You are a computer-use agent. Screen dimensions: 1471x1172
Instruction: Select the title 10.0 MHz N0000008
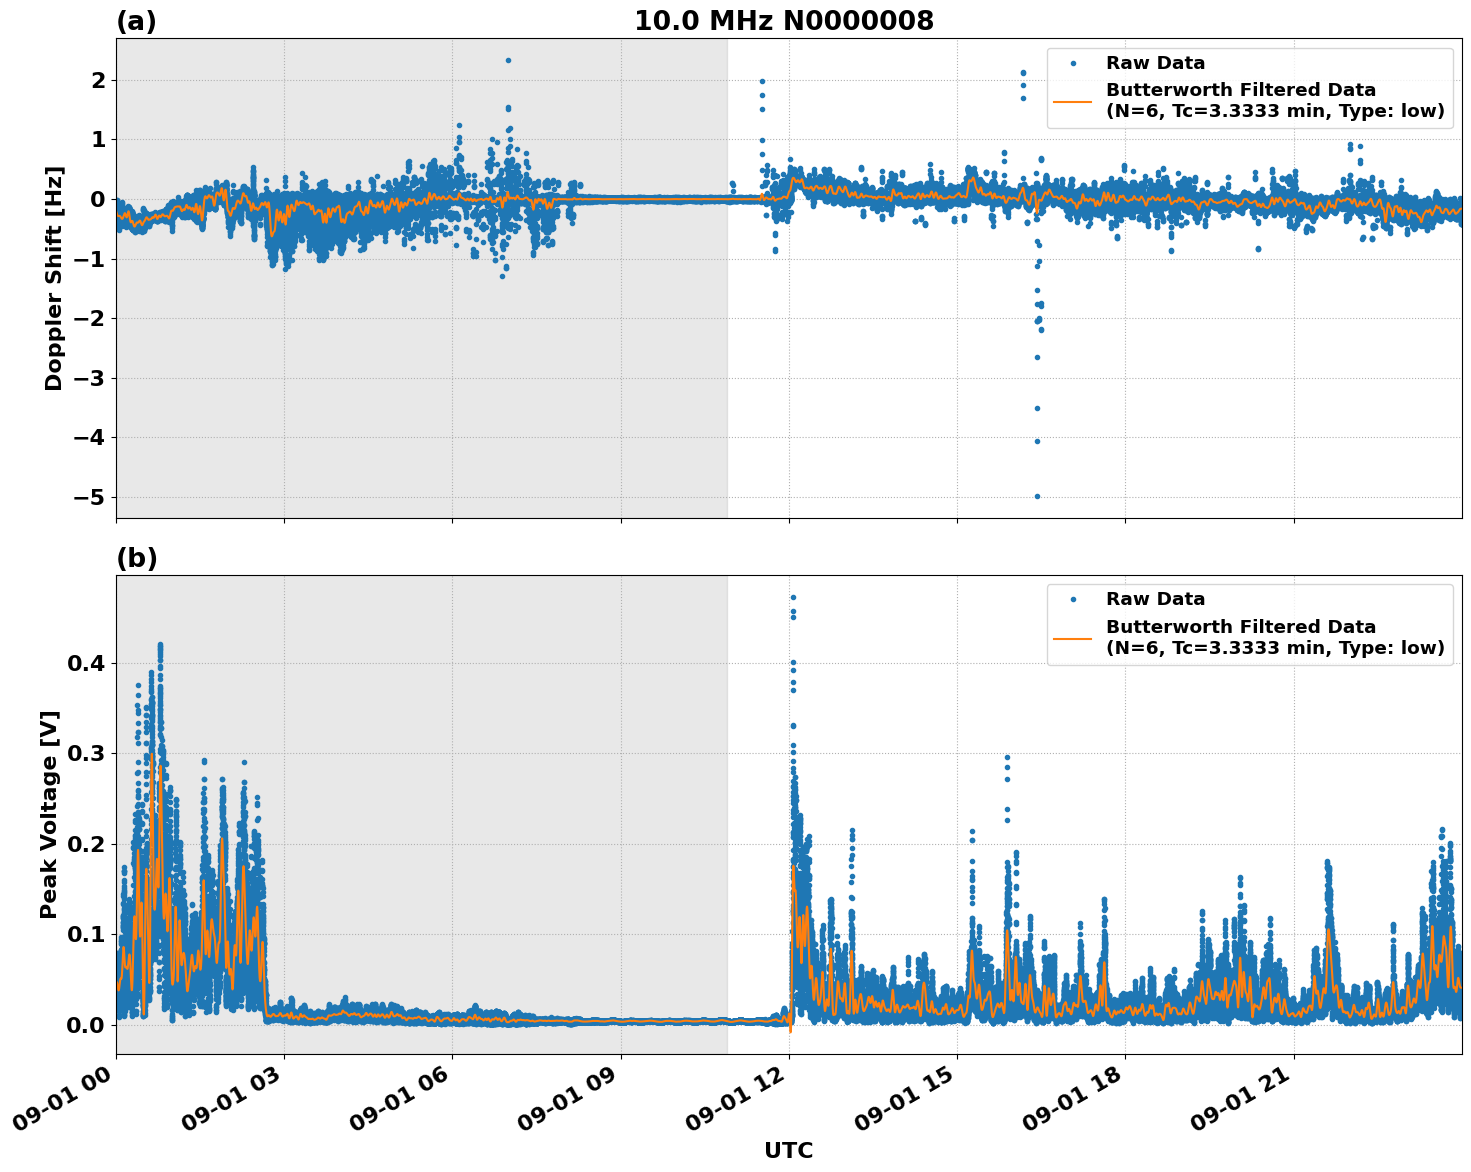tap(786, 18)
